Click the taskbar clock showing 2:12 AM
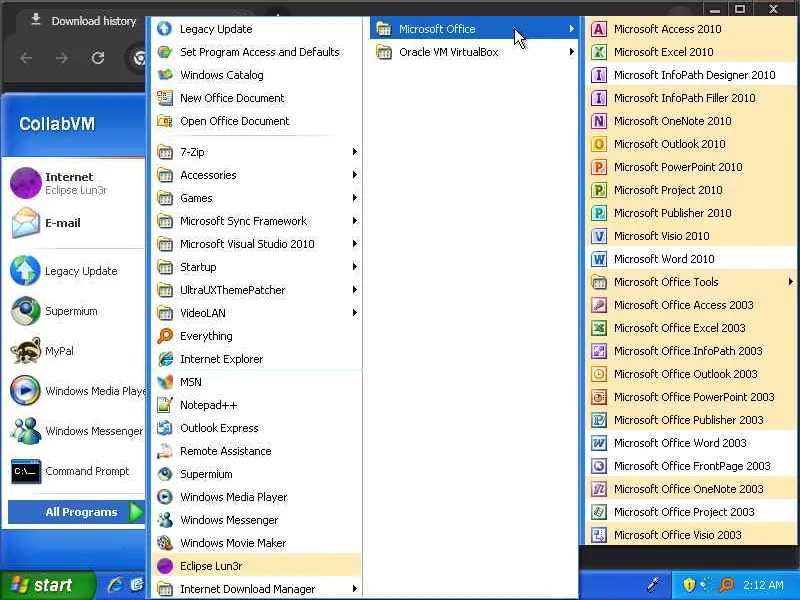This screenshot has width=800, height=600. [x=763, y=585]
